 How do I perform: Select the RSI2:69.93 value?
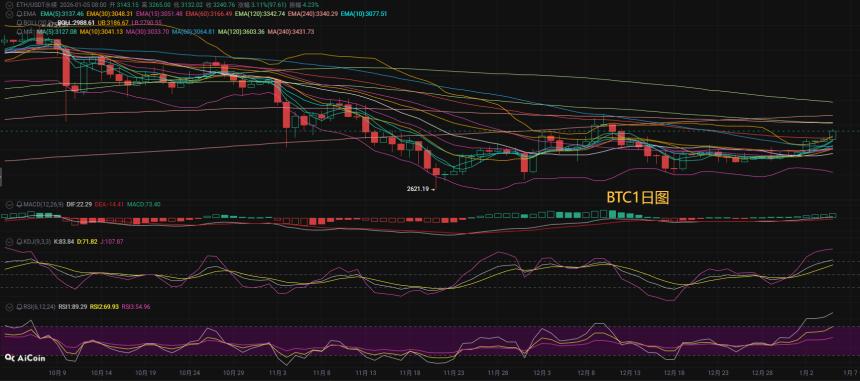pyautogui.click(x=105, y=308)
